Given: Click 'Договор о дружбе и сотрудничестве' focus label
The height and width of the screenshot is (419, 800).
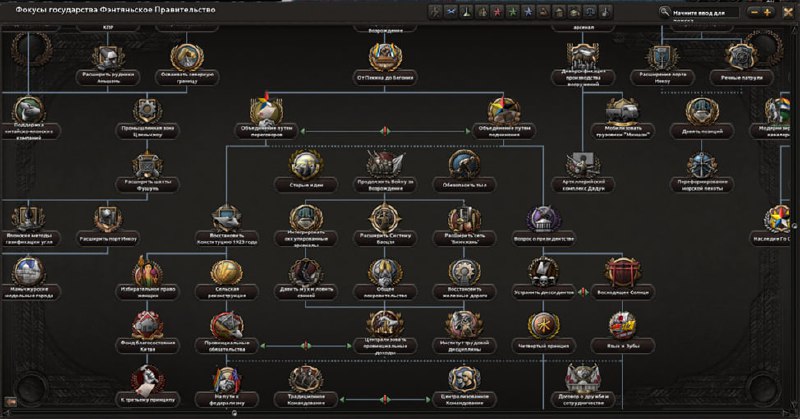Looking at the screenshot, I should tap(583, 400).
